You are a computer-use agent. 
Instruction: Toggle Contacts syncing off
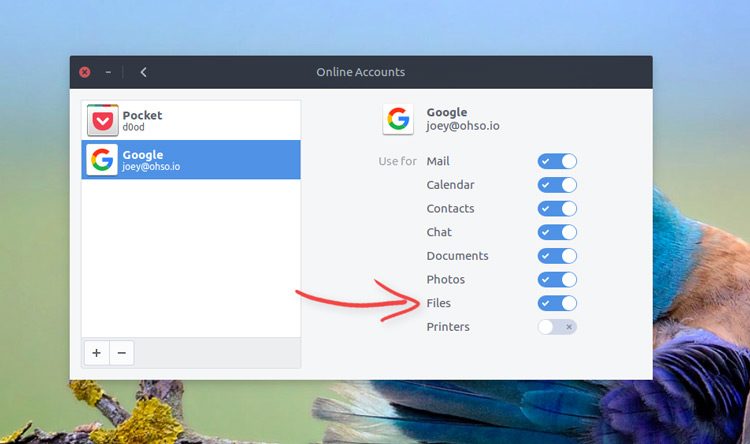pyautogui.click(x=557, y=209)
